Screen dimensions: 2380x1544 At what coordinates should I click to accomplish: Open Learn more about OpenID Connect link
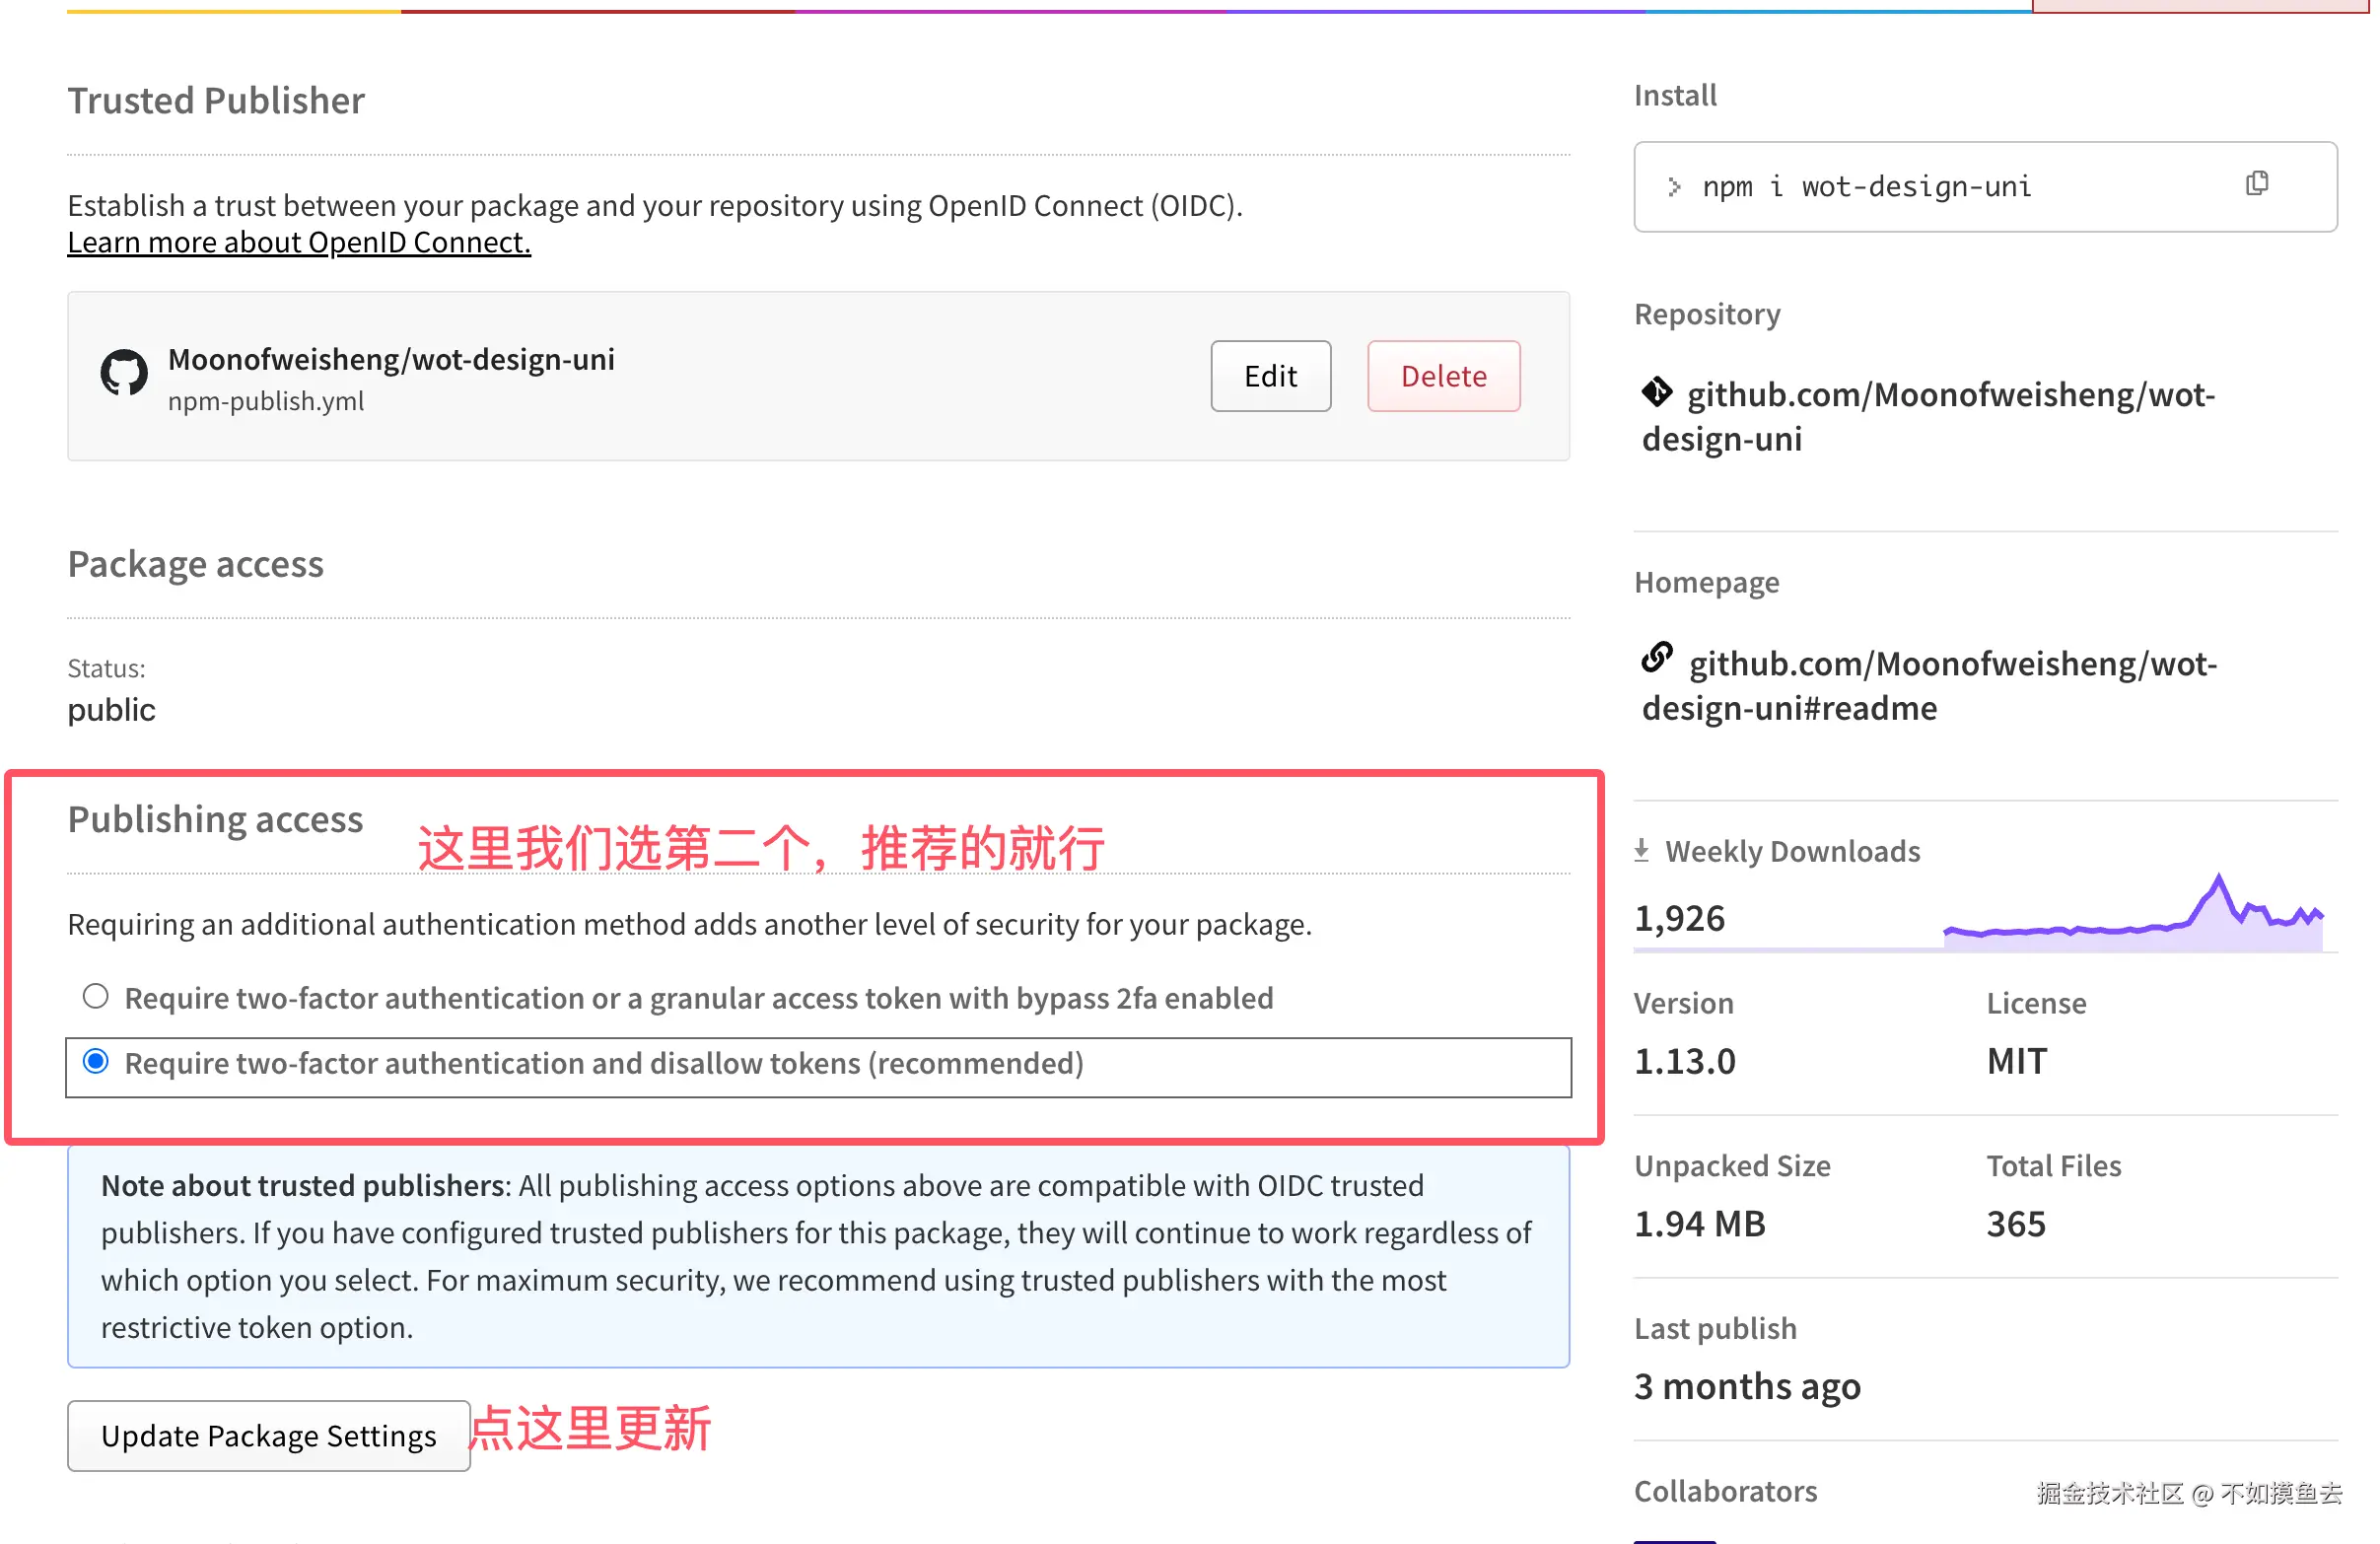pyautogui.click(x=299, y=242)
